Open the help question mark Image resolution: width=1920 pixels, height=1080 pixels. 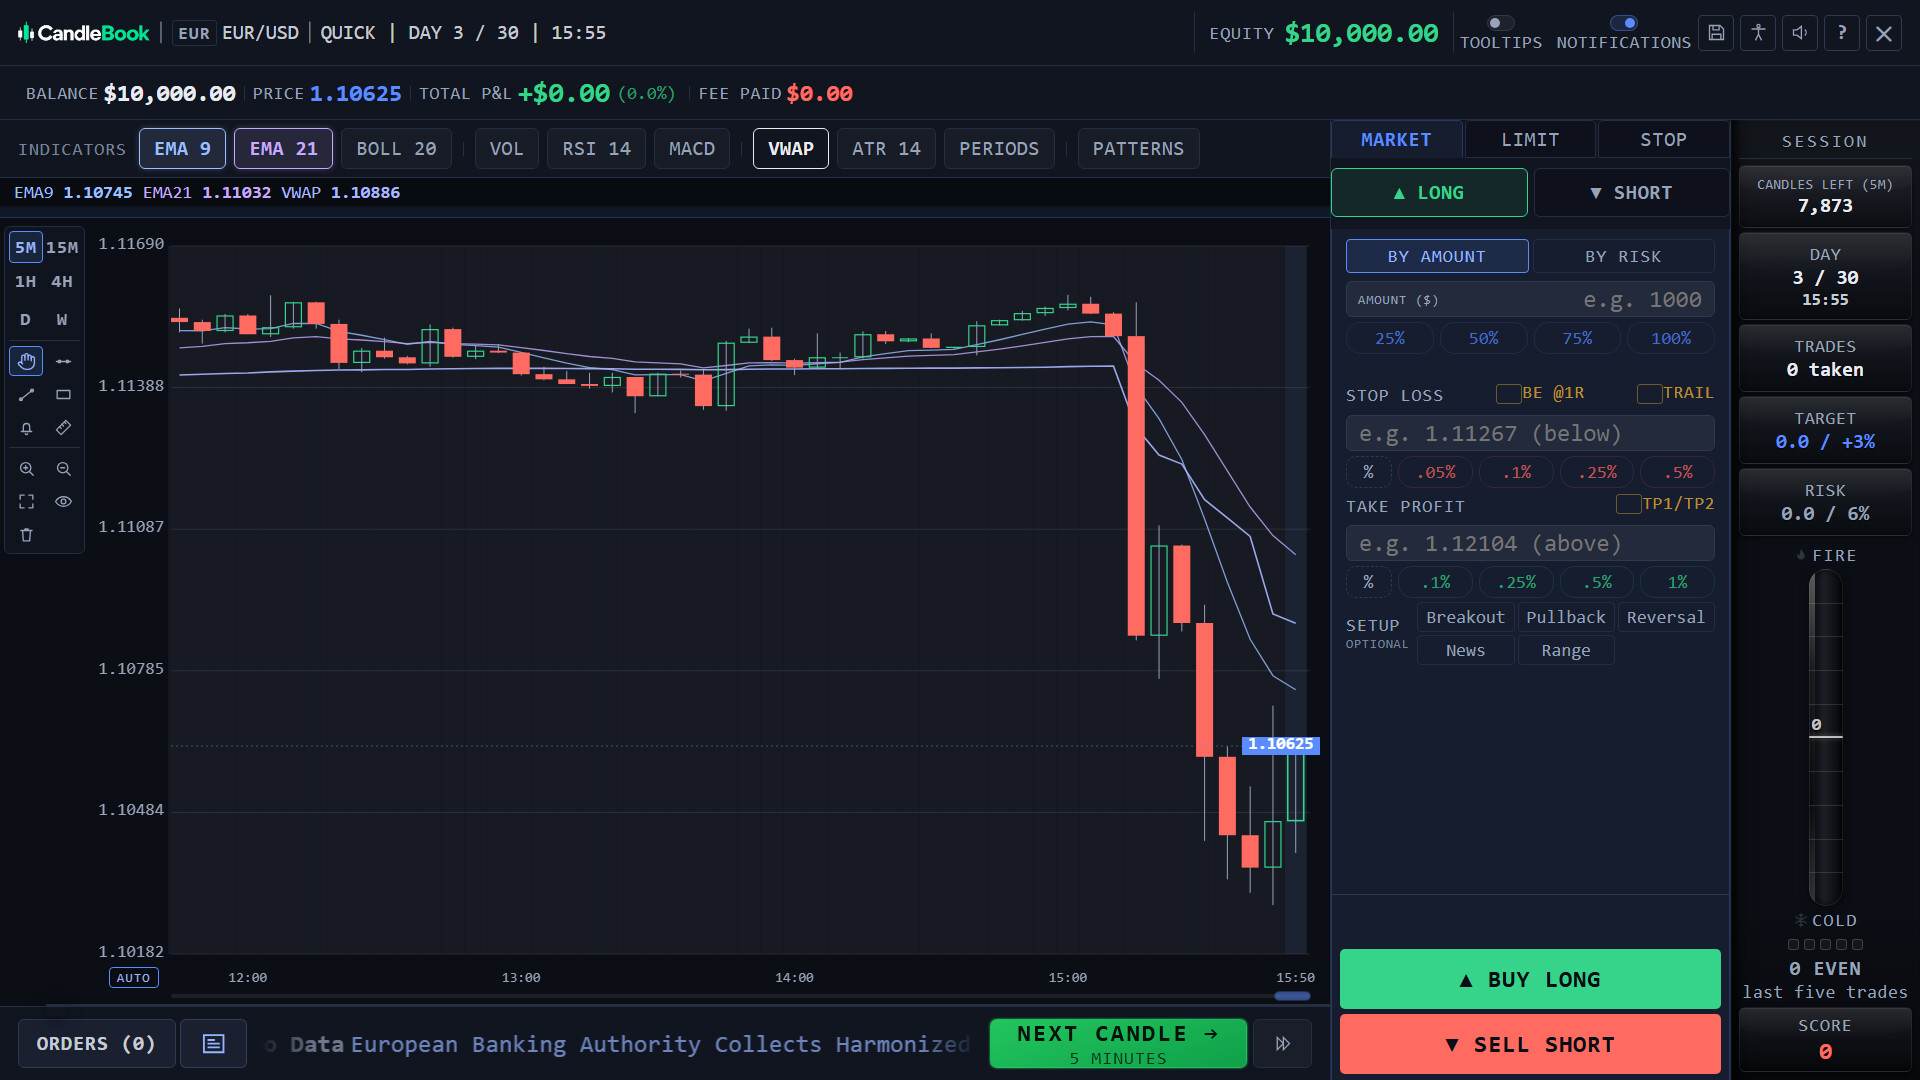(1842, 33)
